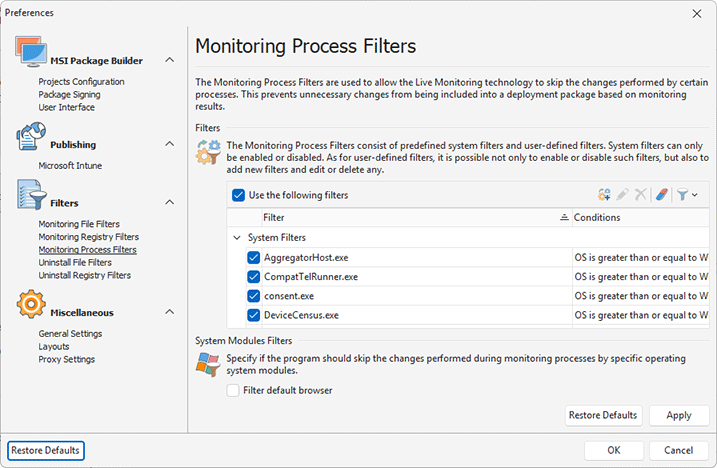Collapse the Filters sidebar section
This screenshot has width=717, height=468.
point(169,203)
